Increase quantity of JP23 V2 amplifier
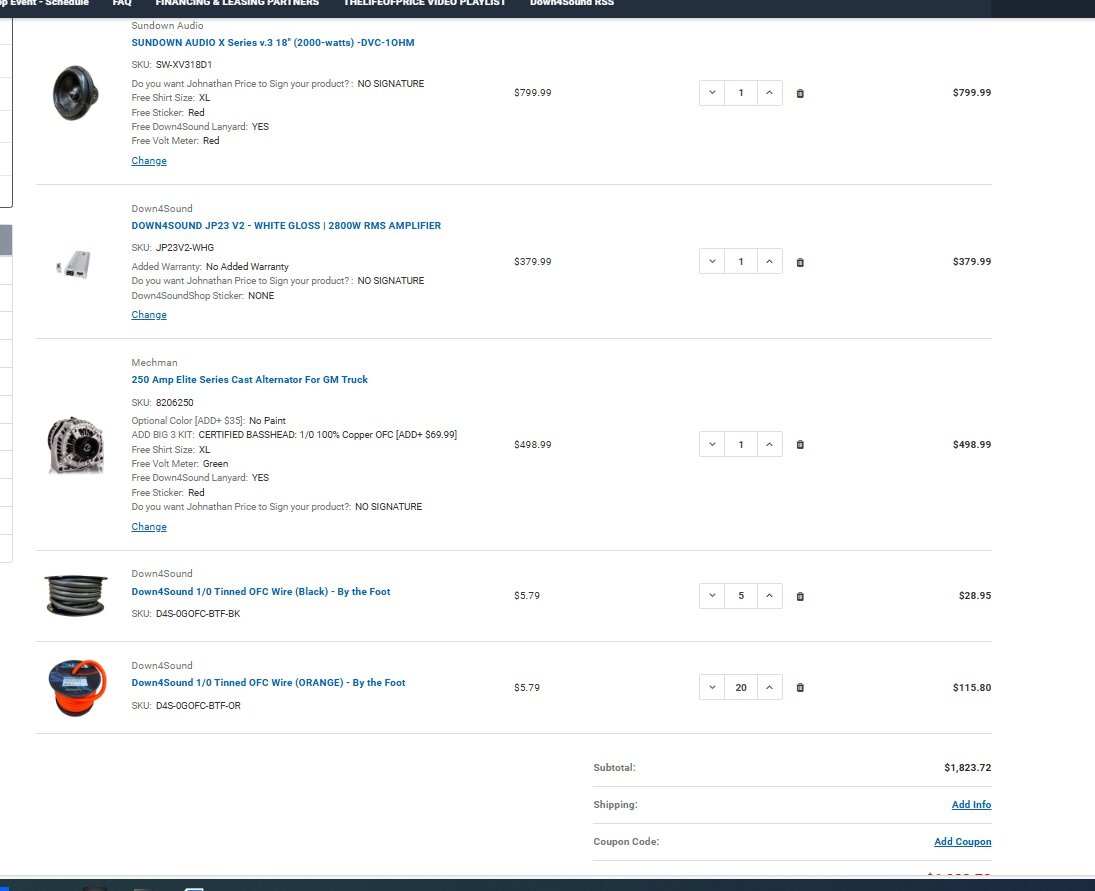Screen dimensions: 1095x891 tap(770, 261)
